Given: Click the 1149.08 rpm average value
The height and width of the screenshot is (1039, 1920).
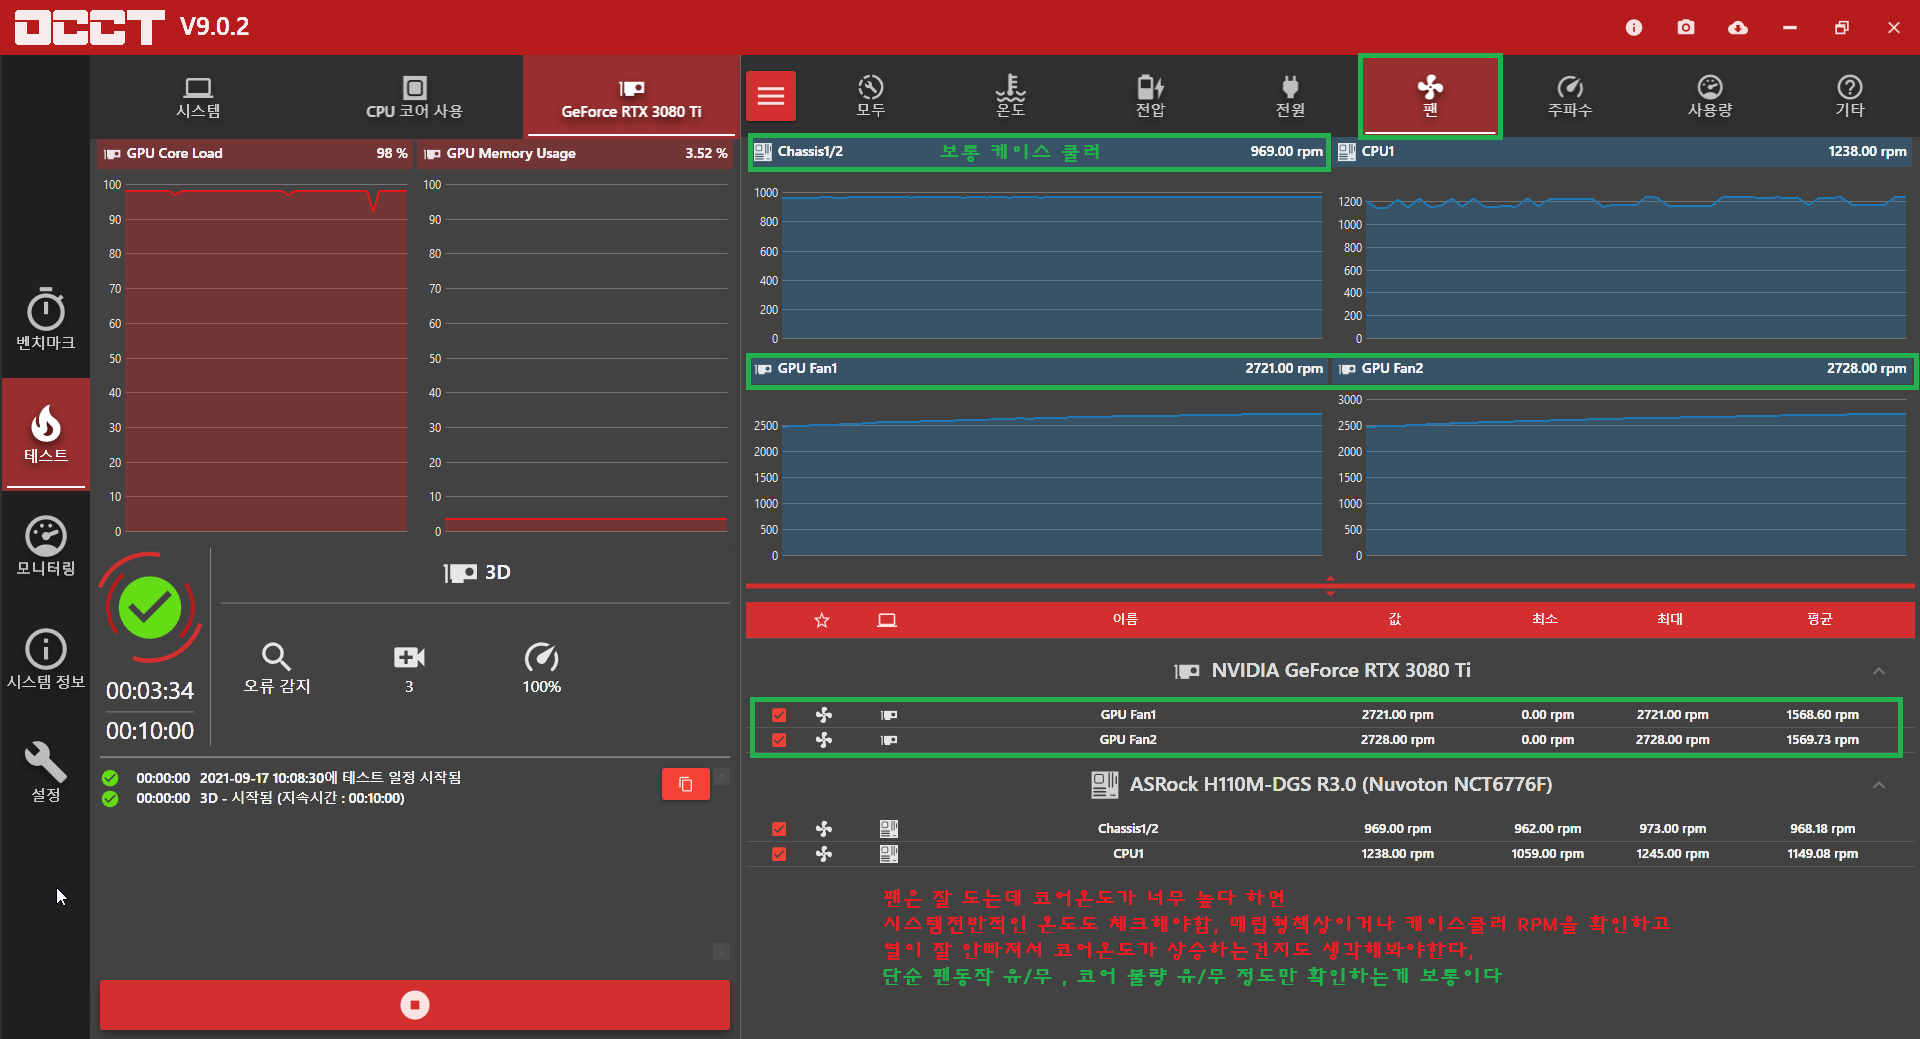Looking at the screenshot, I should click(1822, 854).
